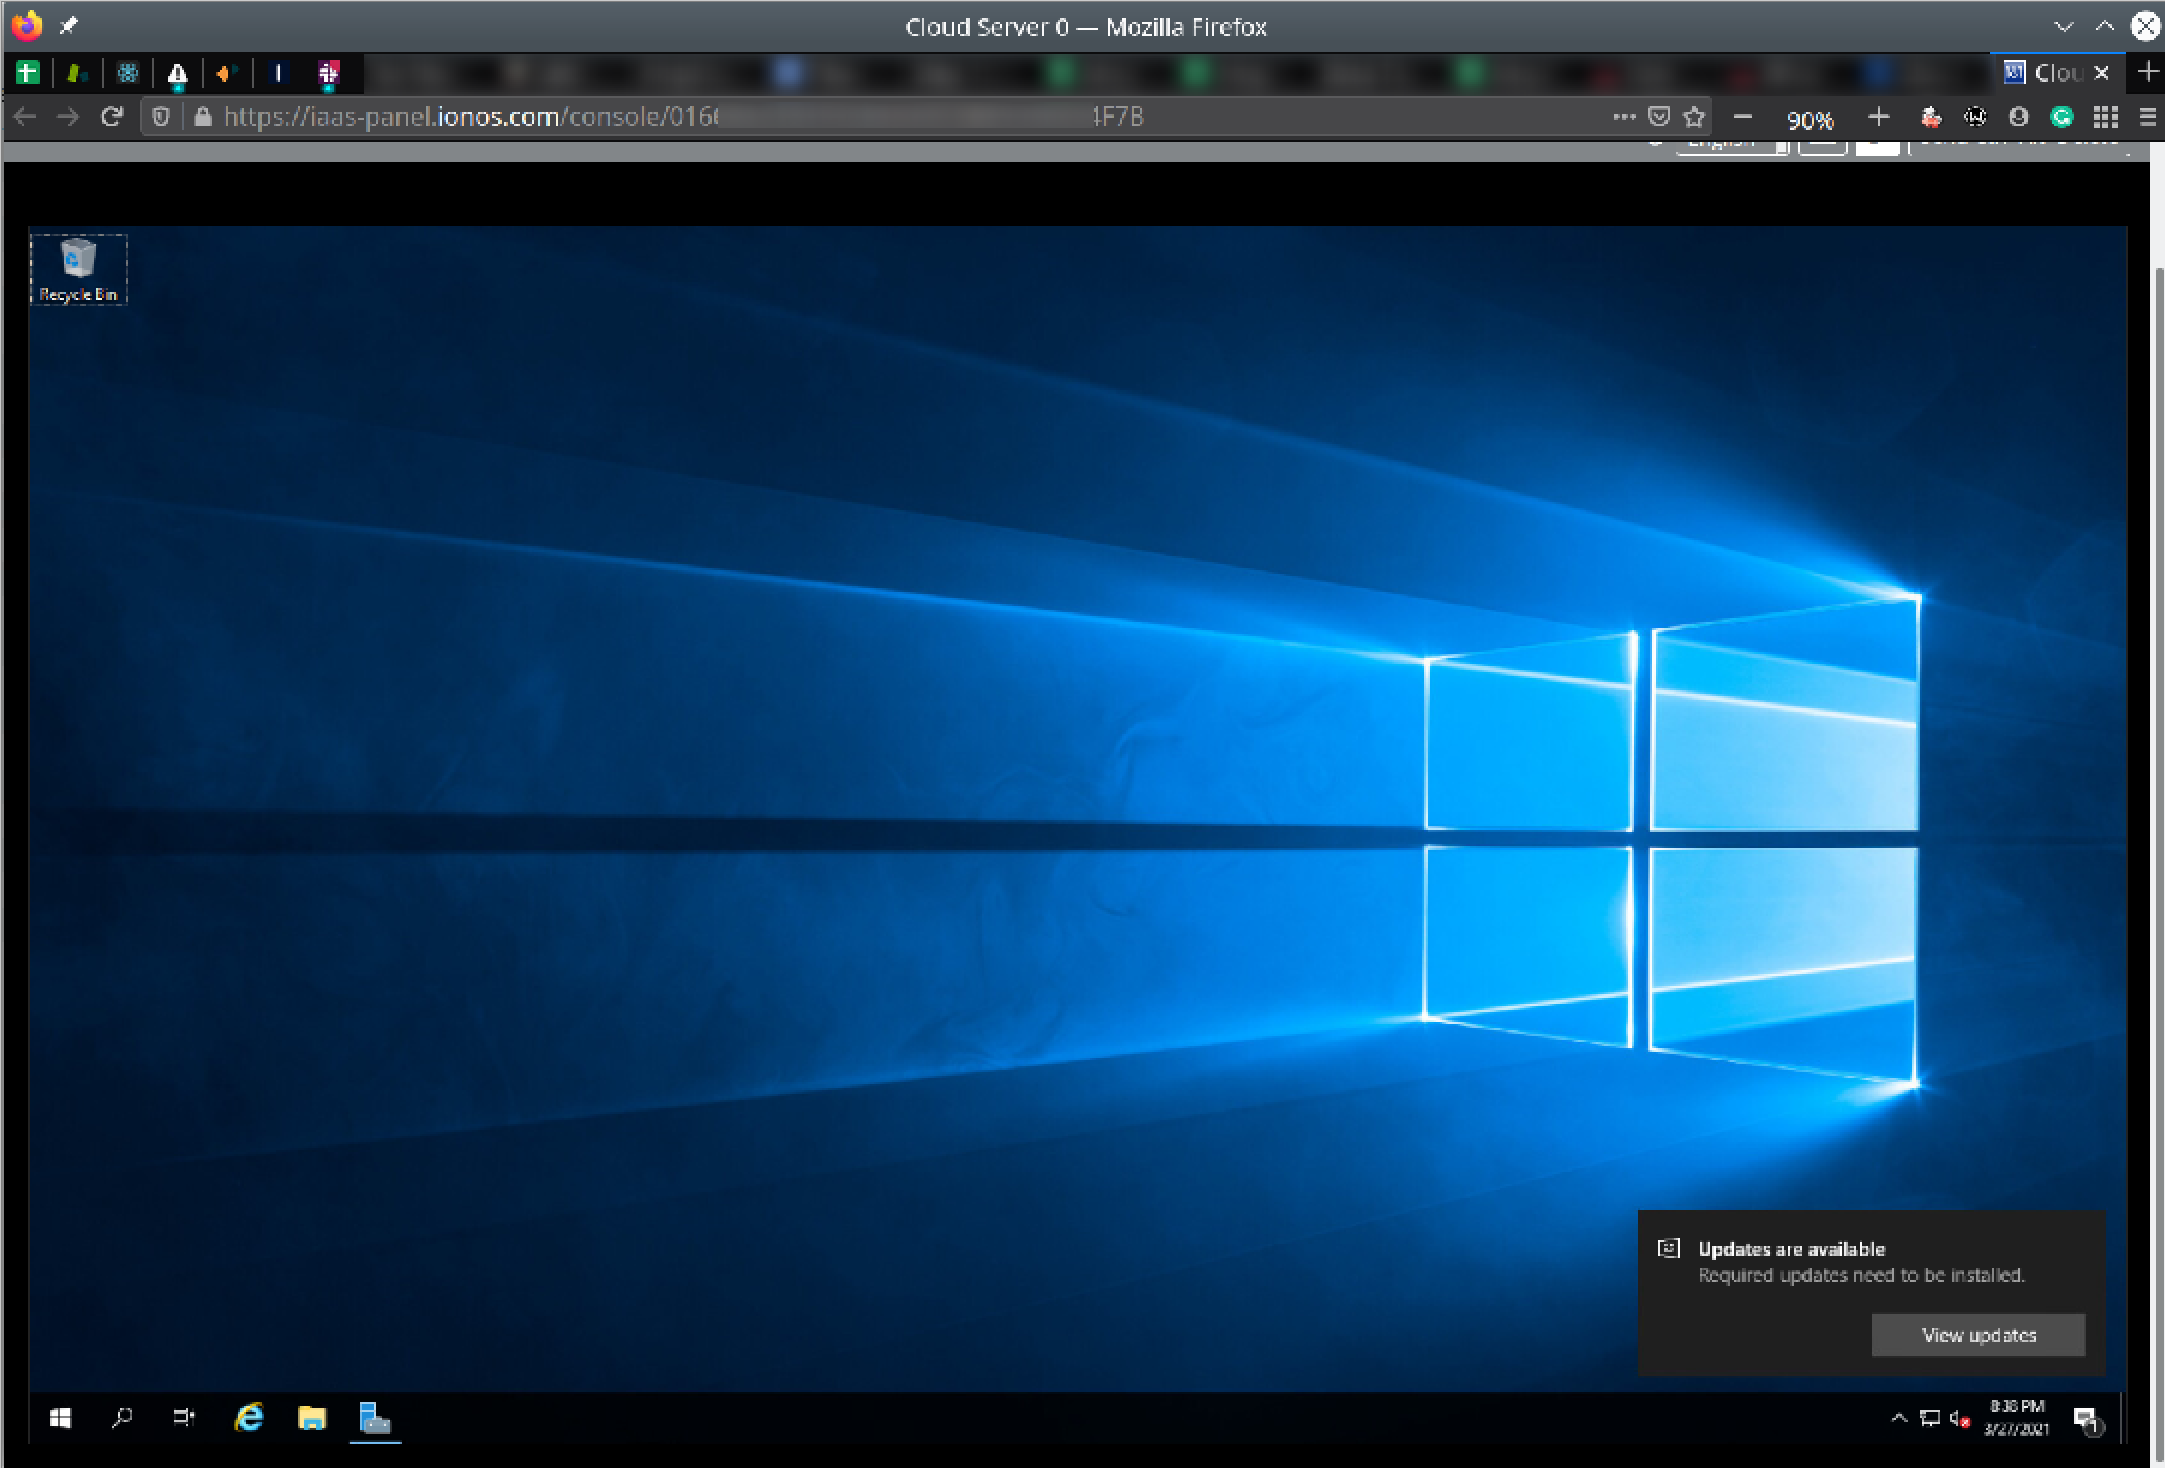
Task: Click the Show desktop strip on taskbar
Action: (x=2122, y=1418)
